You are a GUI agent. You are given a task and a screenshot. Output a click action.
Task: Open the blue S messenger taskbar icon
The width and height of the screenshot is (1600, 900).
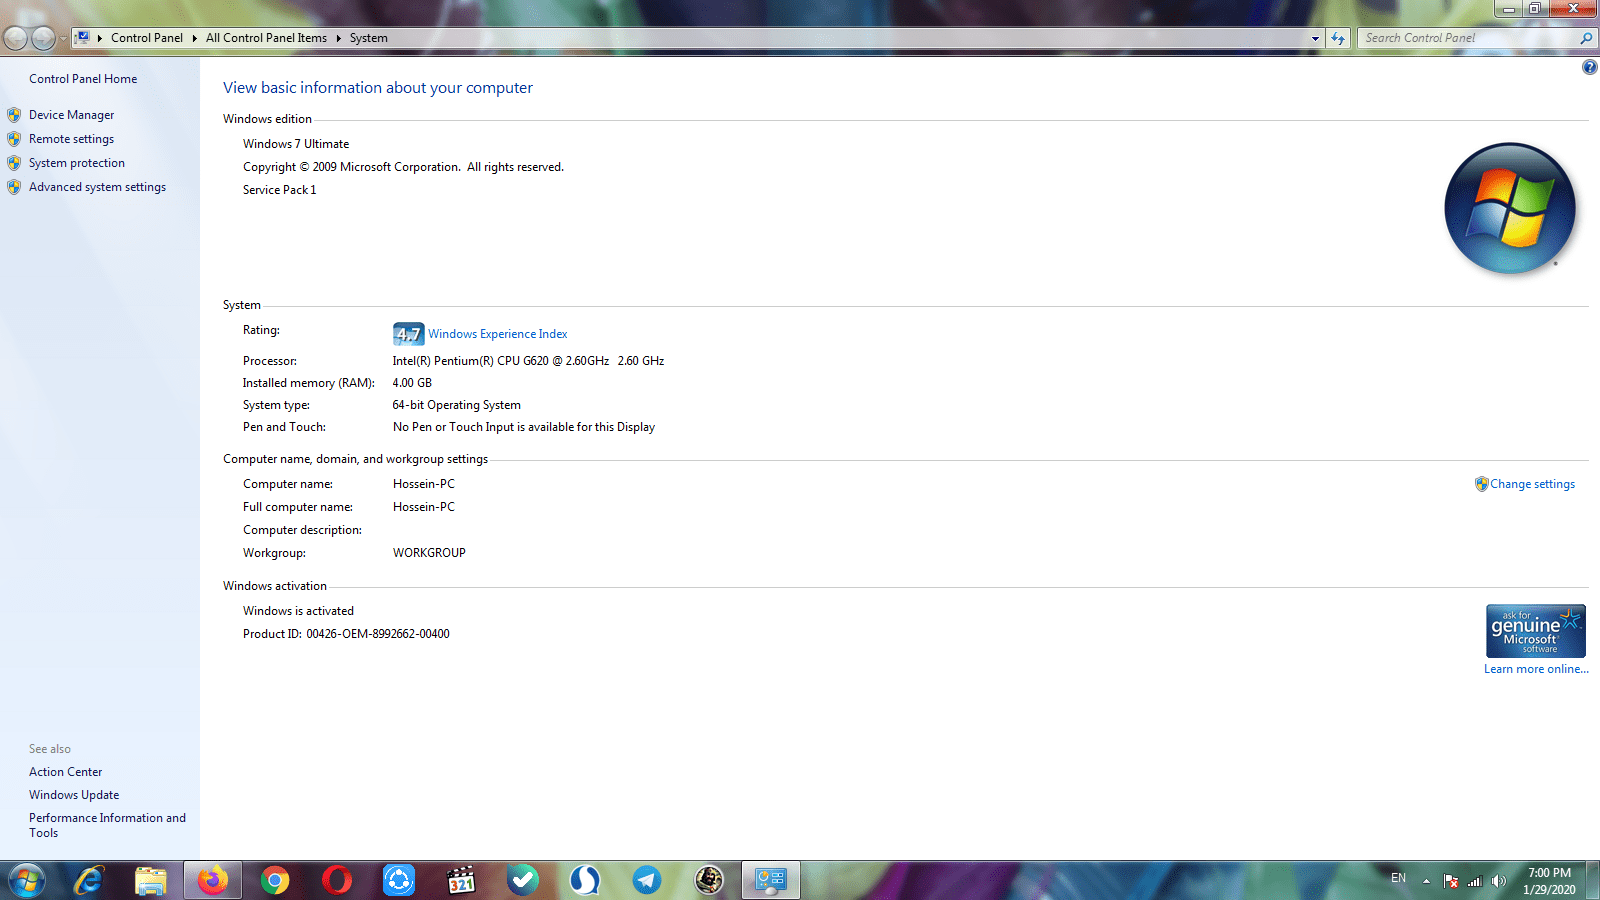tap(585, 881)
